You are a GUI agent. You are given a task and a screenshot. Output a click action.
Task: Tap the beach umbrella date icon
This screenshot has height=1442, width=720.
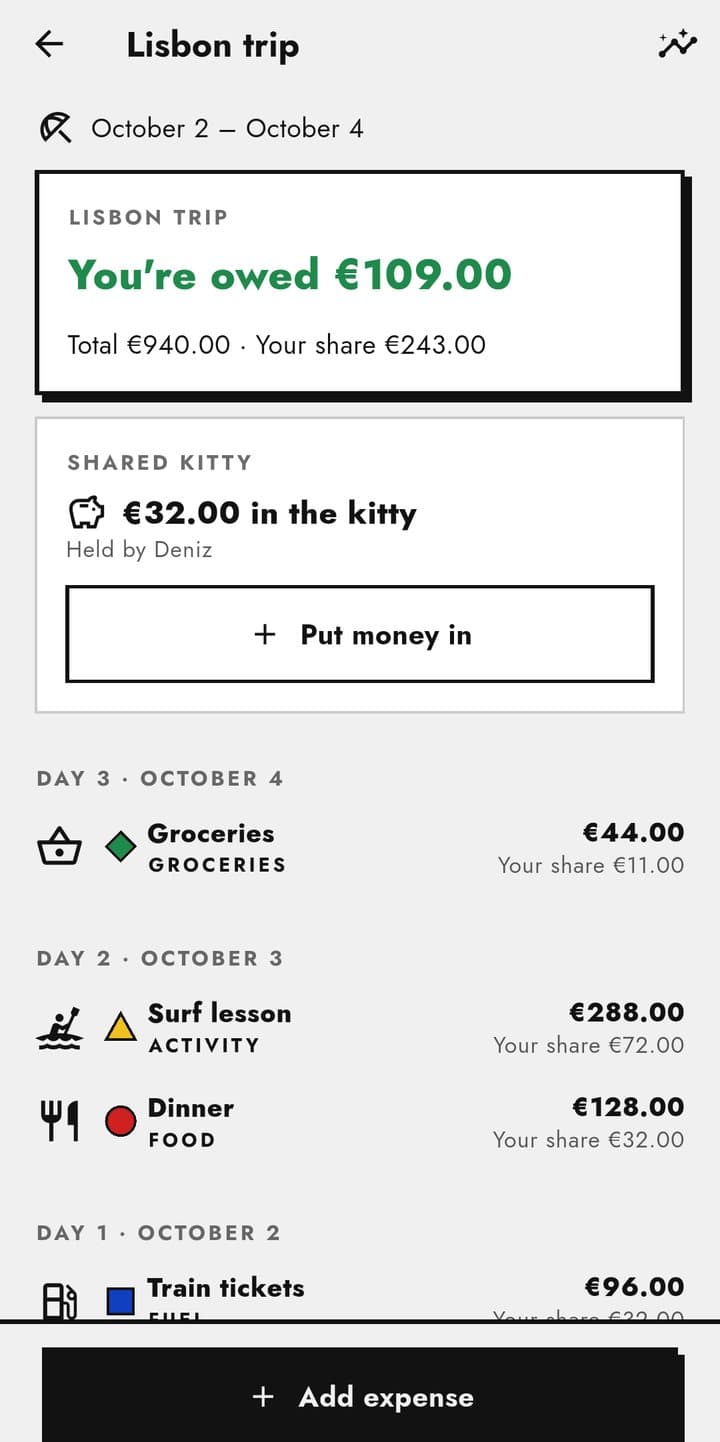tap(56, 128)
